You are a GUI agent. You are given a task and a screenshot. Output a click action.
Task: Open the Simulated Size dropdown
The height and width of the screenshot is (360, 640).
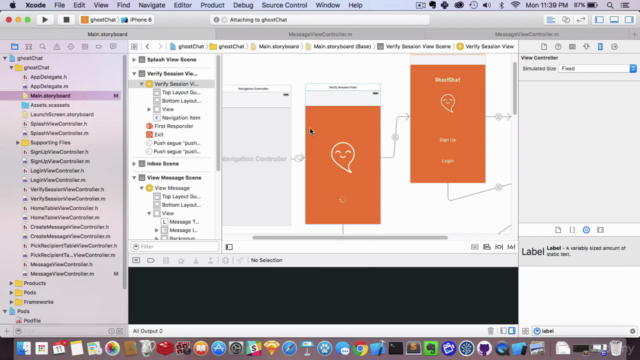598,68
